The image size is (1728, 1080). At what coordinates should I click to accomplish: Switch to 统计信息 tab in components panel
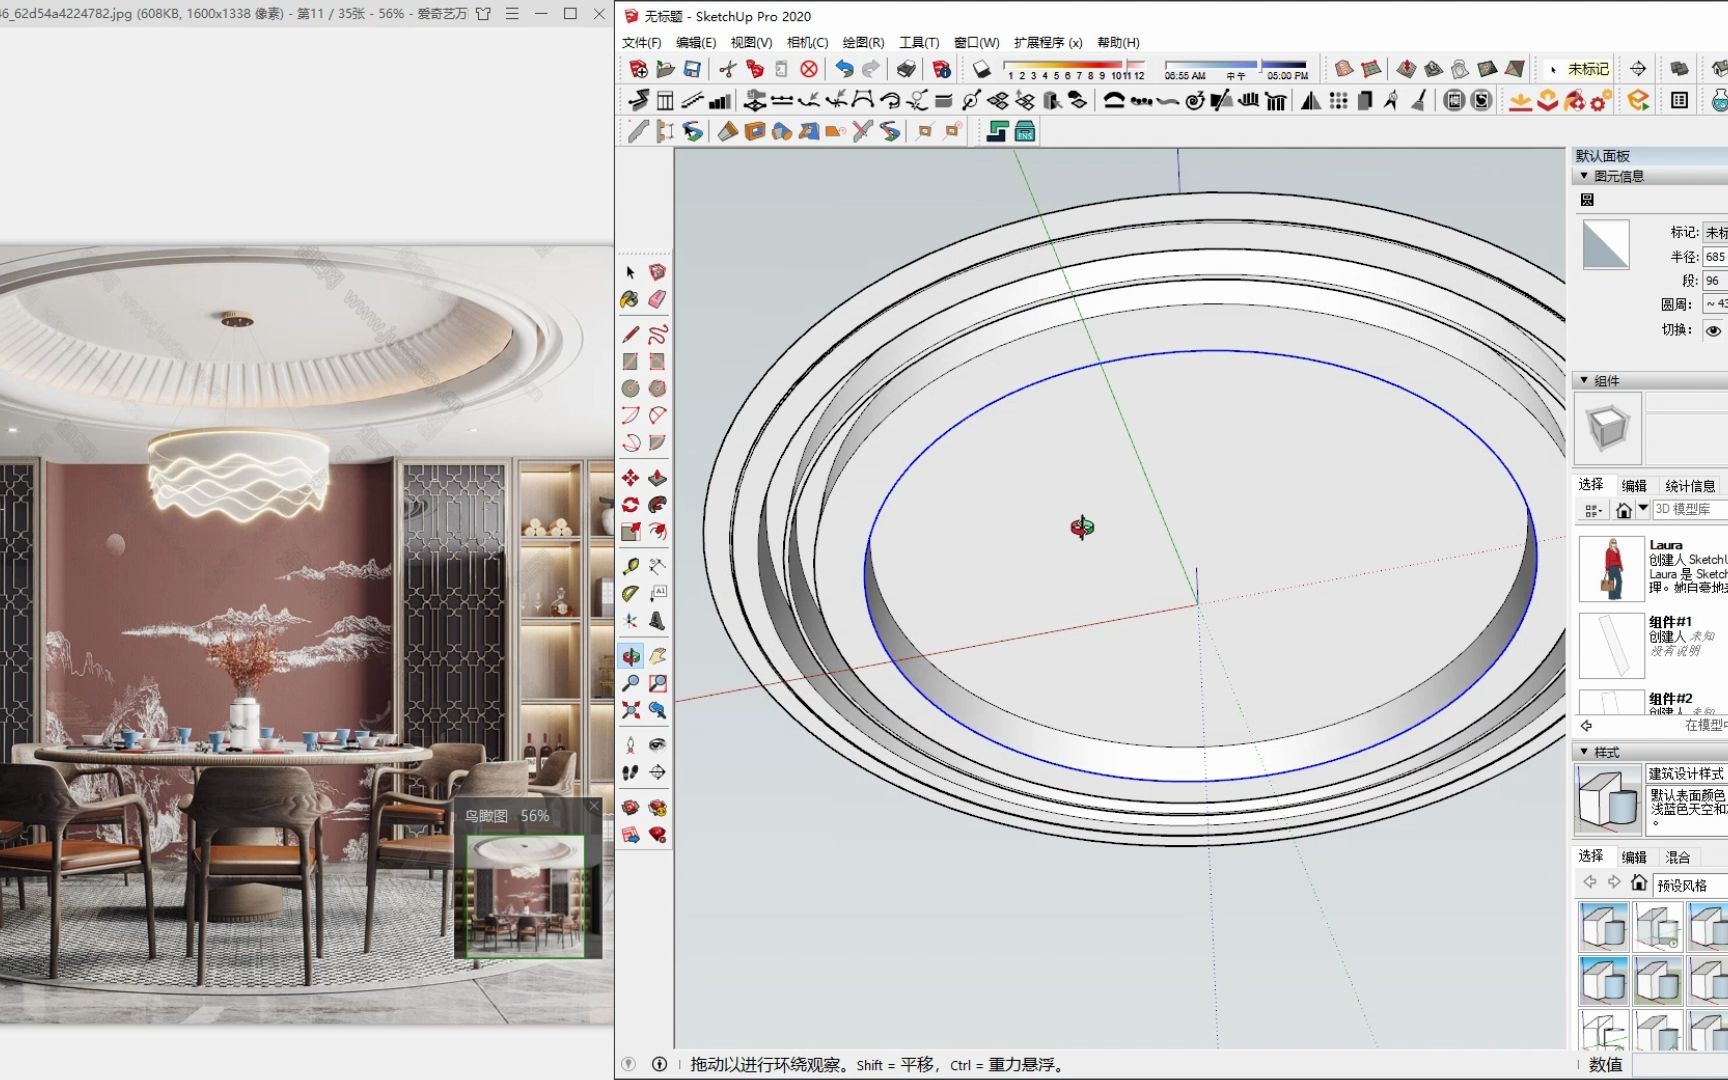[1690, 485]
